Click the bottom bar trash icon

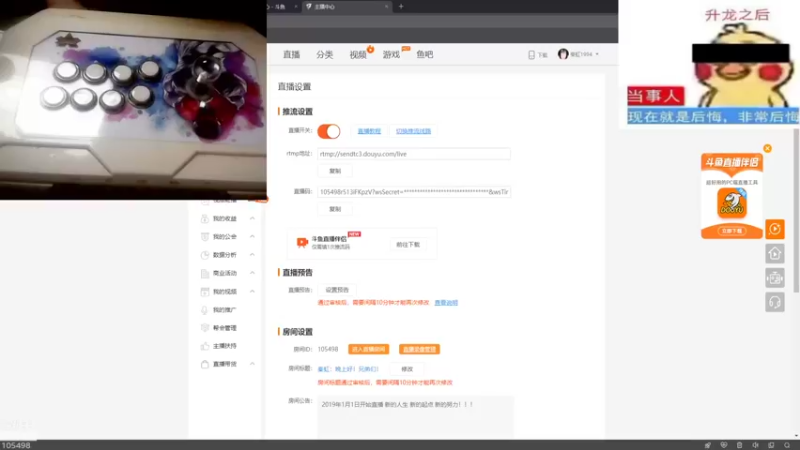pyautogui.click(x=739, y=445)
